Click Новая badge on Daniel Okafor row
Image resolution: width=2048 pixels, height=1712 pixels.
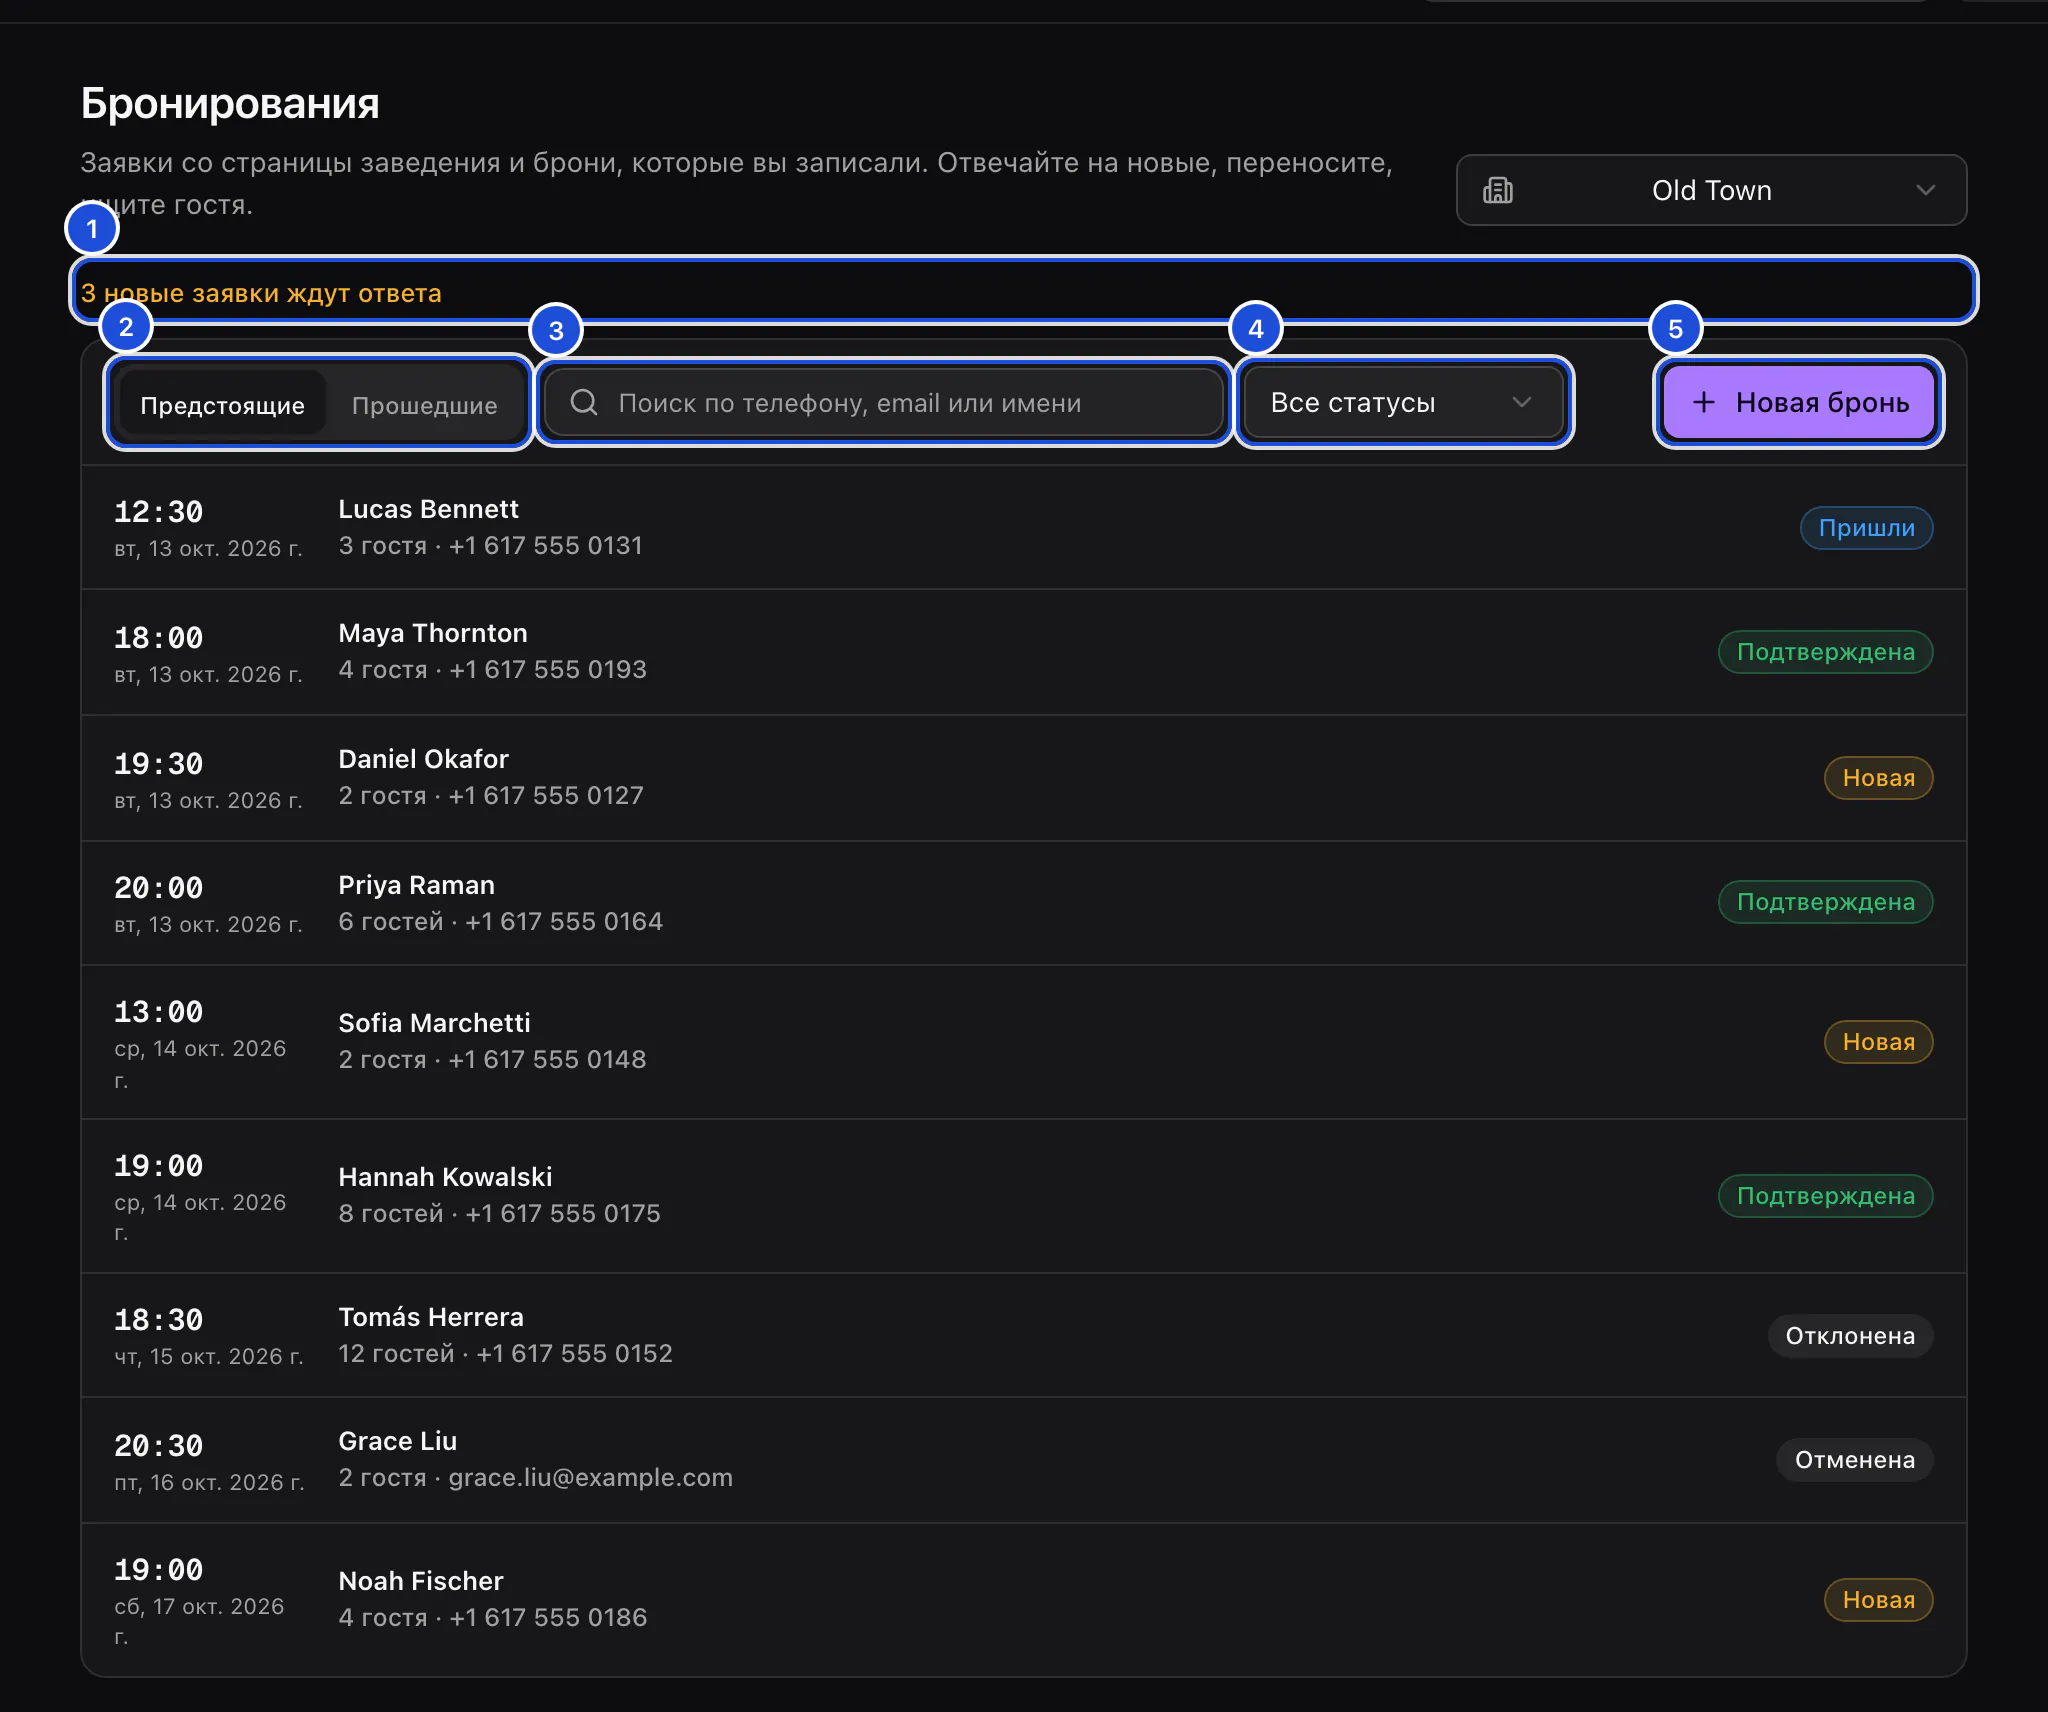[1878, 778]
